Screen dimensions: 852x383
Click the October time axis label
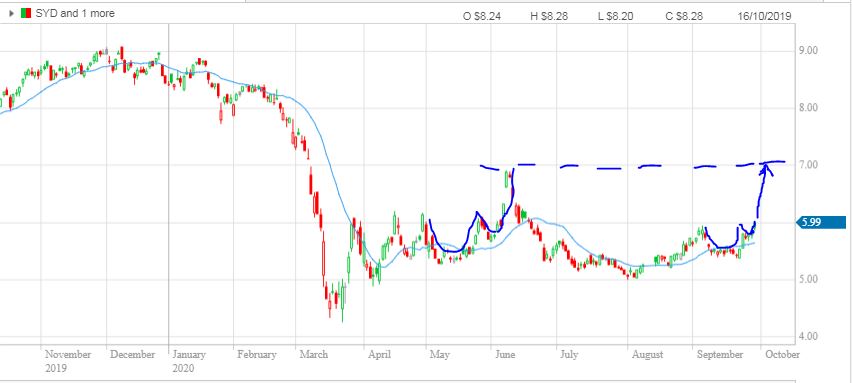click(x=782, y=355)
